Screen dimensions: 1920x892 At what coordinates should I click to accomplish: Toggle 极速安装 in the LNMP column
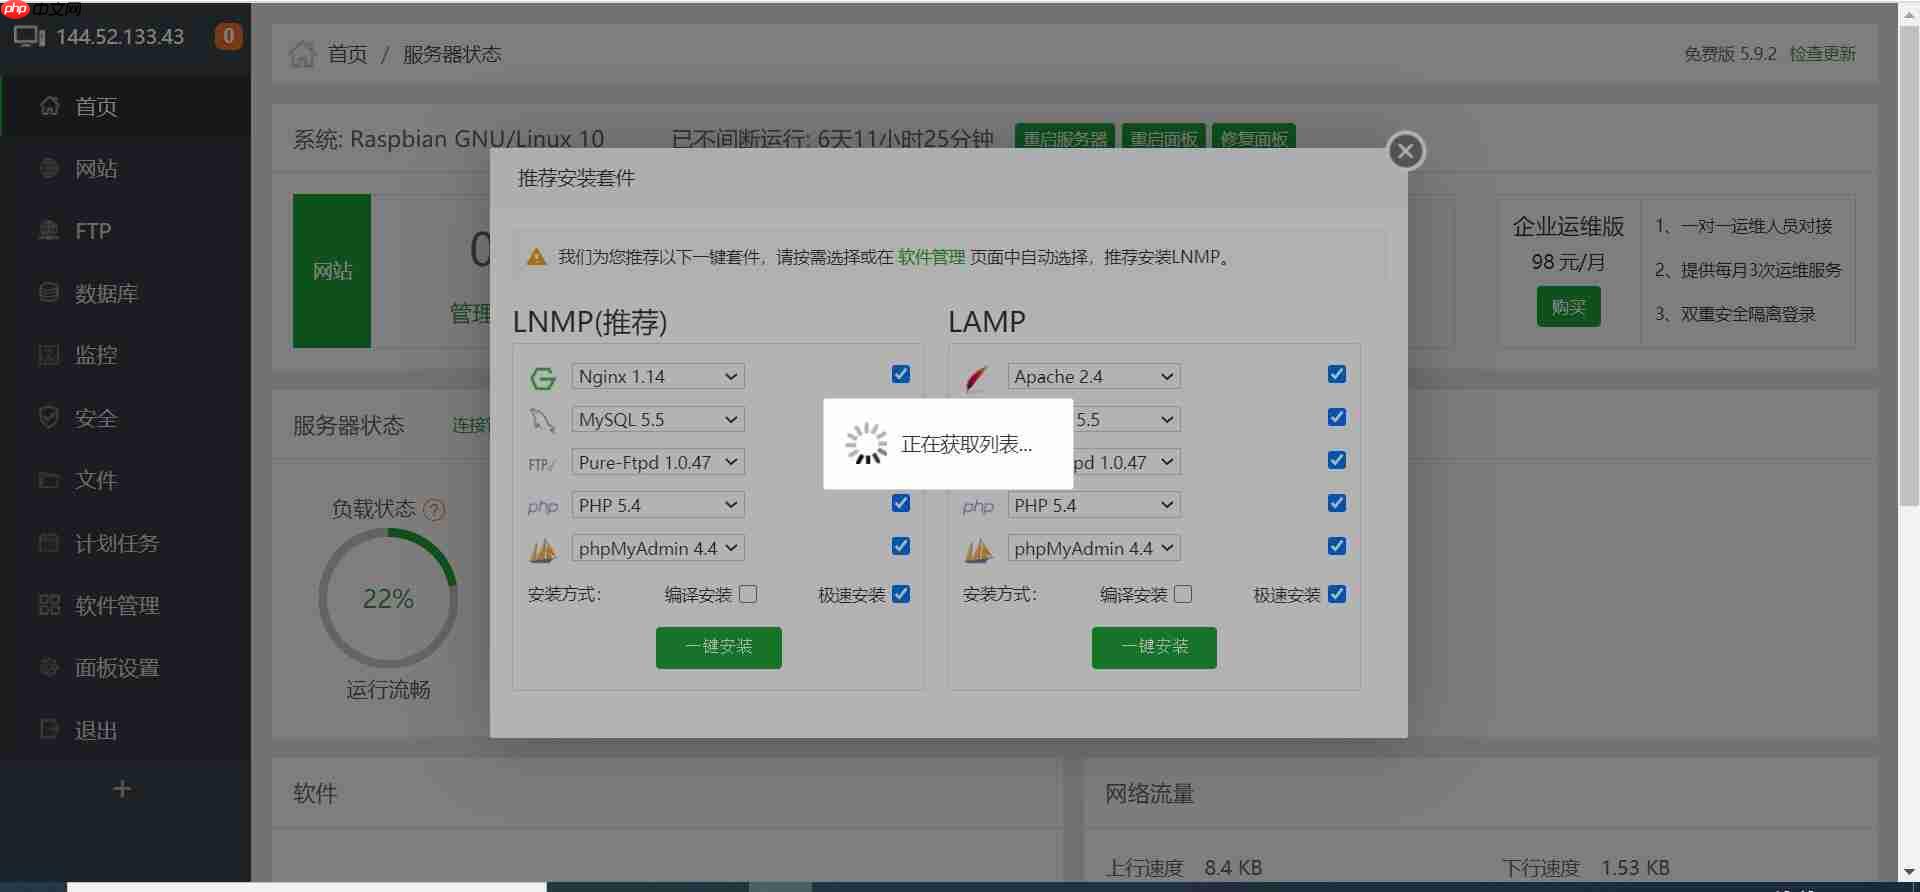(901, 594)
